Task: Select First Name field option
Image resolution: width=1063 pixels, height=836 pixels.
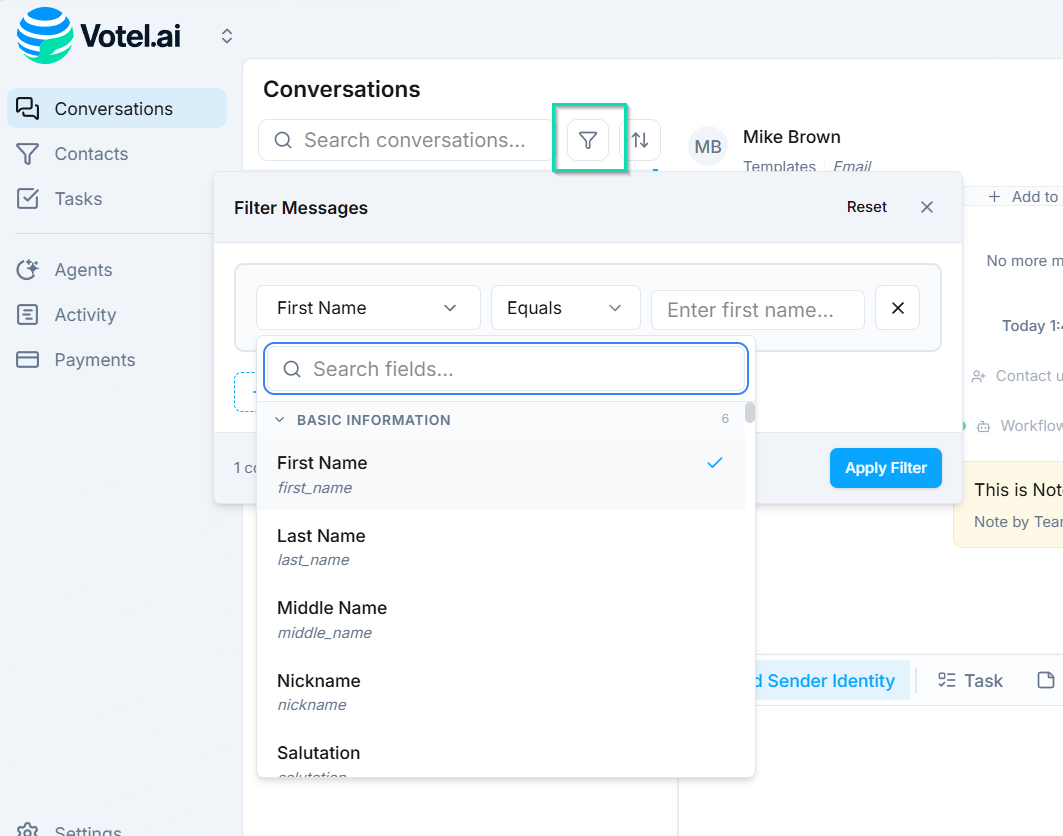Action: (500, 474)
